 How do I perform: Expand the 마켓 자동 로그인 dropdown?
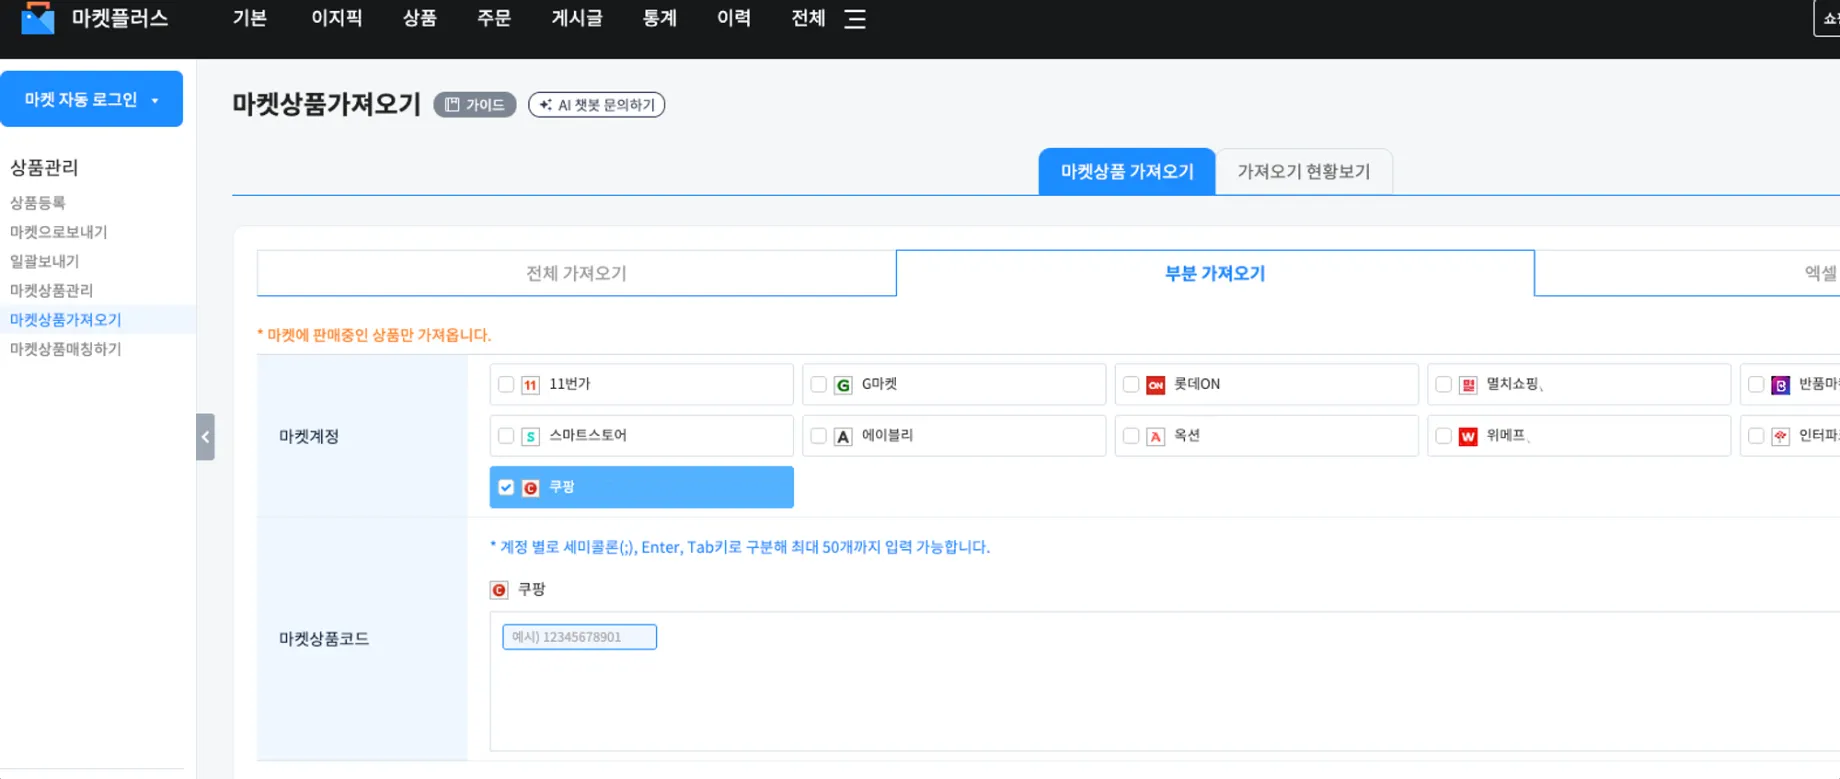pyautogui.click(x=91, y=99)
